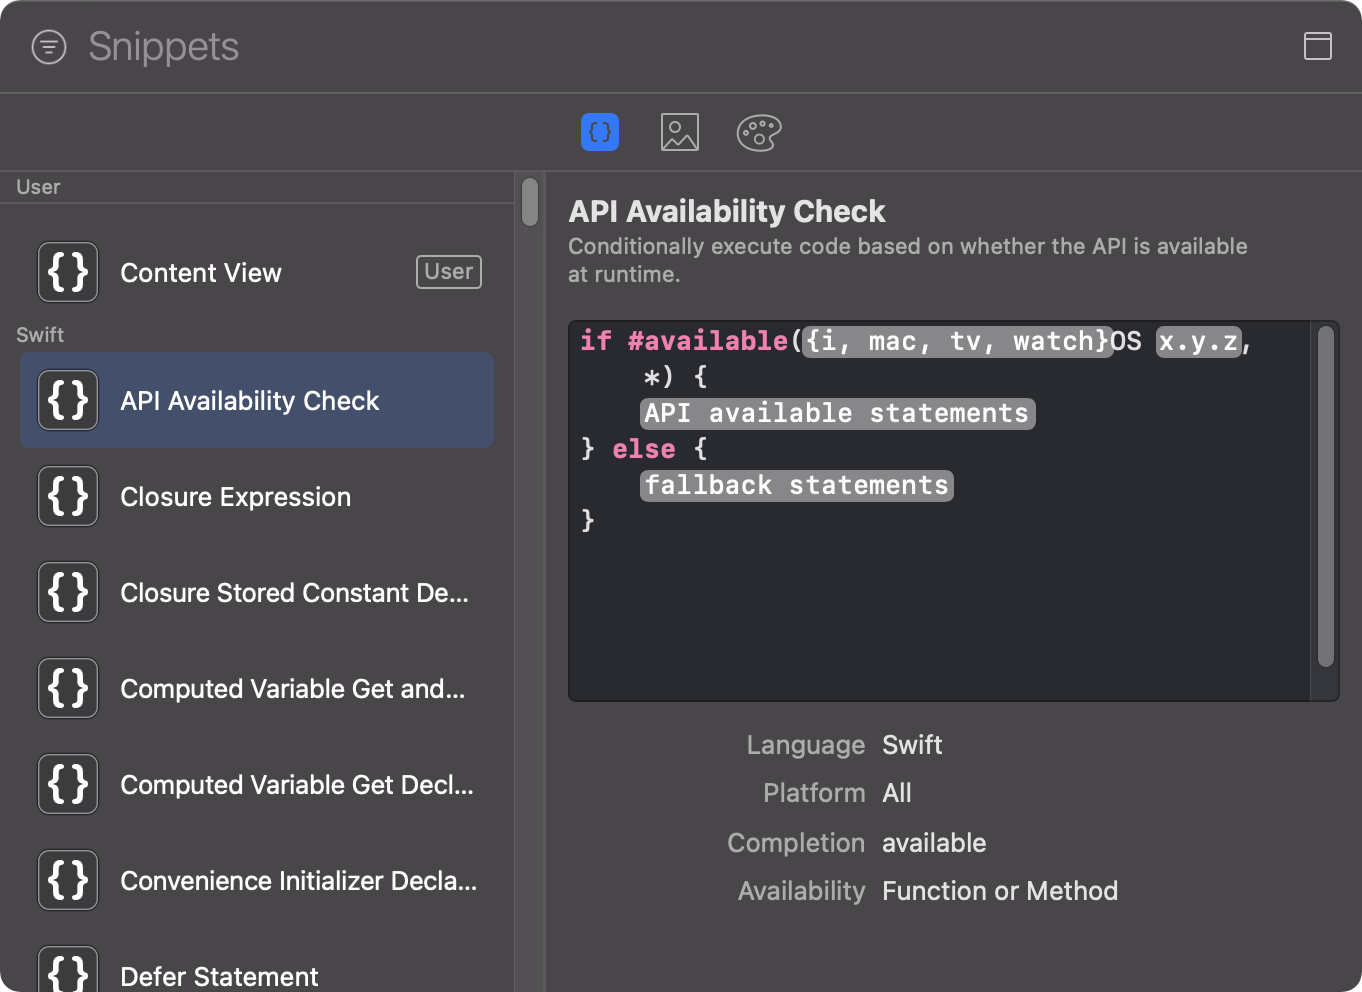Click the braces icon for Computed Variable Get and

pos(68,688)
